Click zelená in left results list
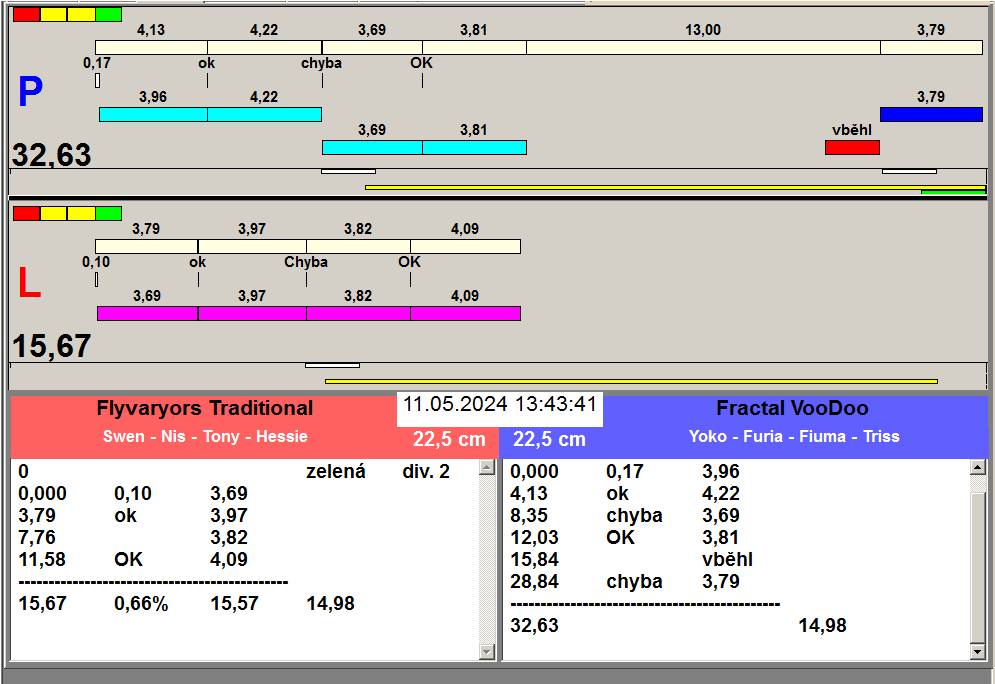The height and width of the screenshot is (684, 995). [336, 471]
